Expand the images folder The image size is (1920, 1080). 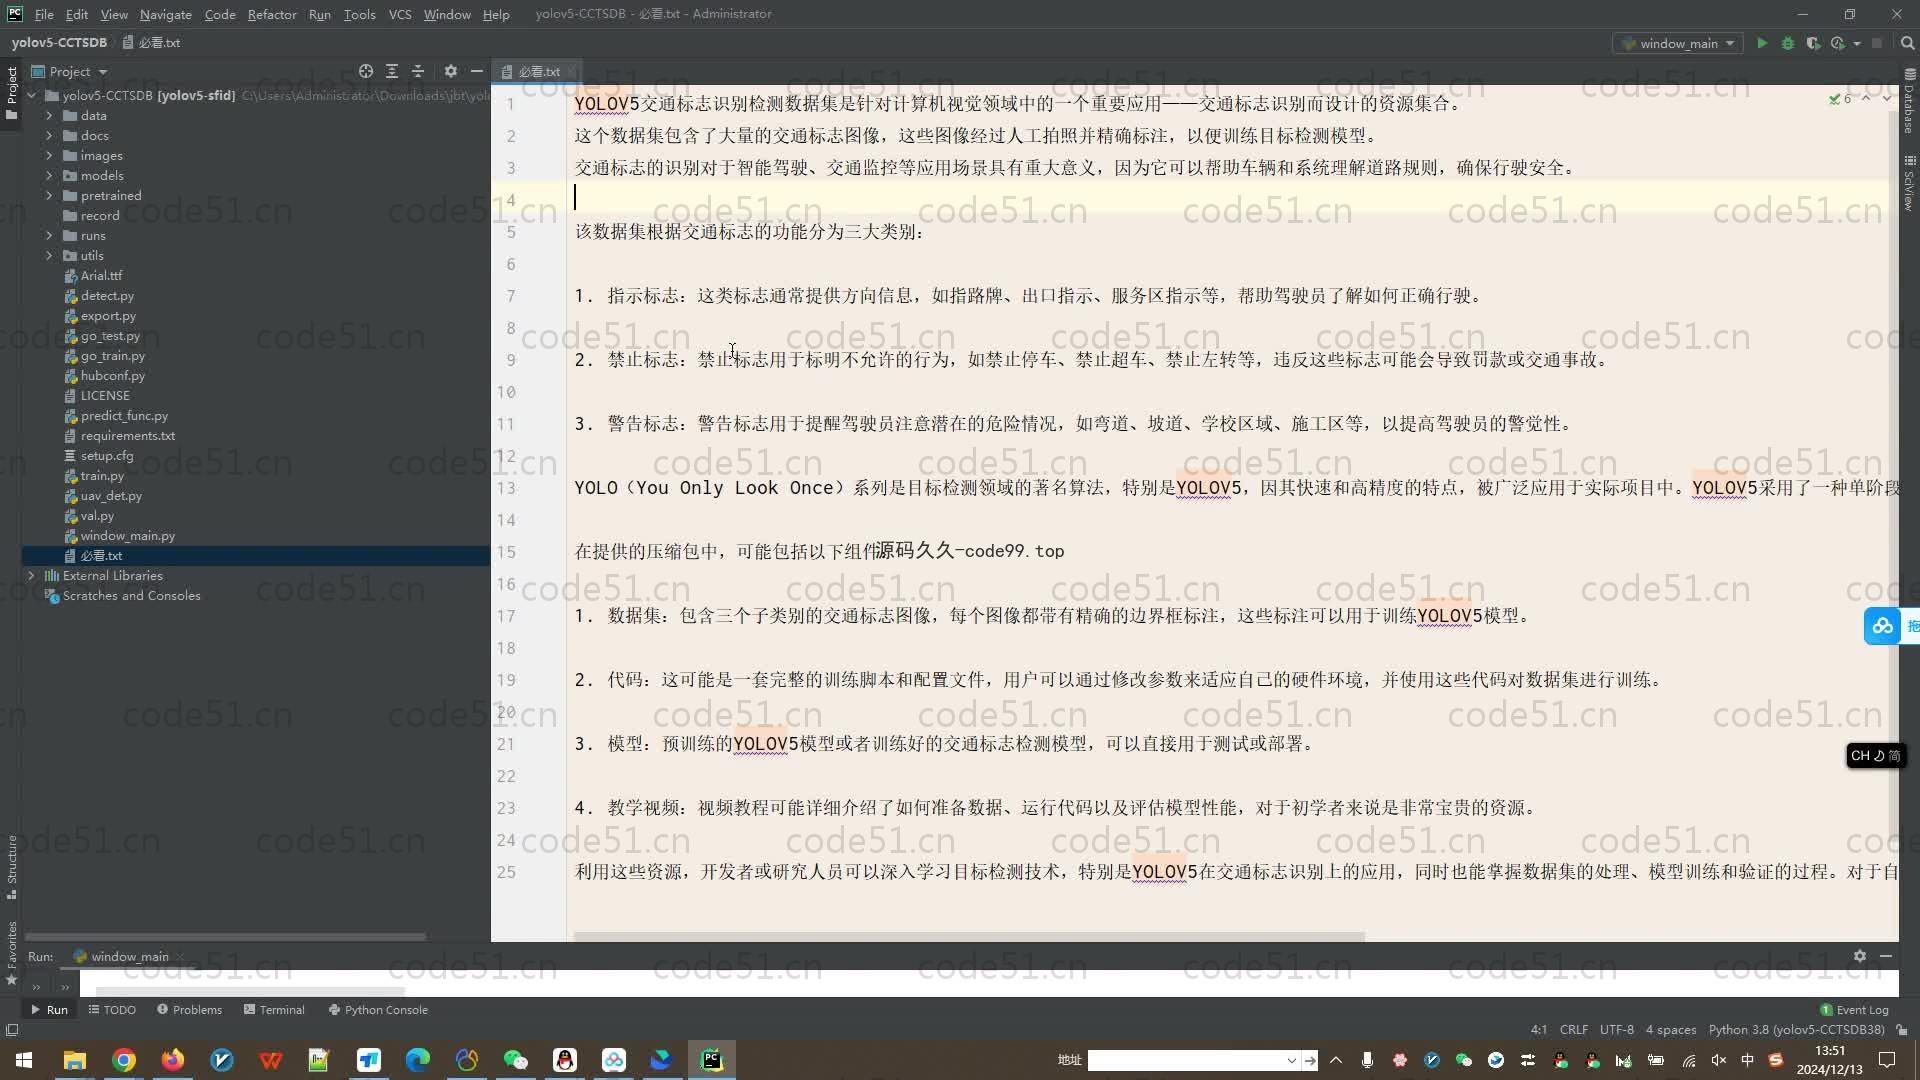tap(49, 156)
